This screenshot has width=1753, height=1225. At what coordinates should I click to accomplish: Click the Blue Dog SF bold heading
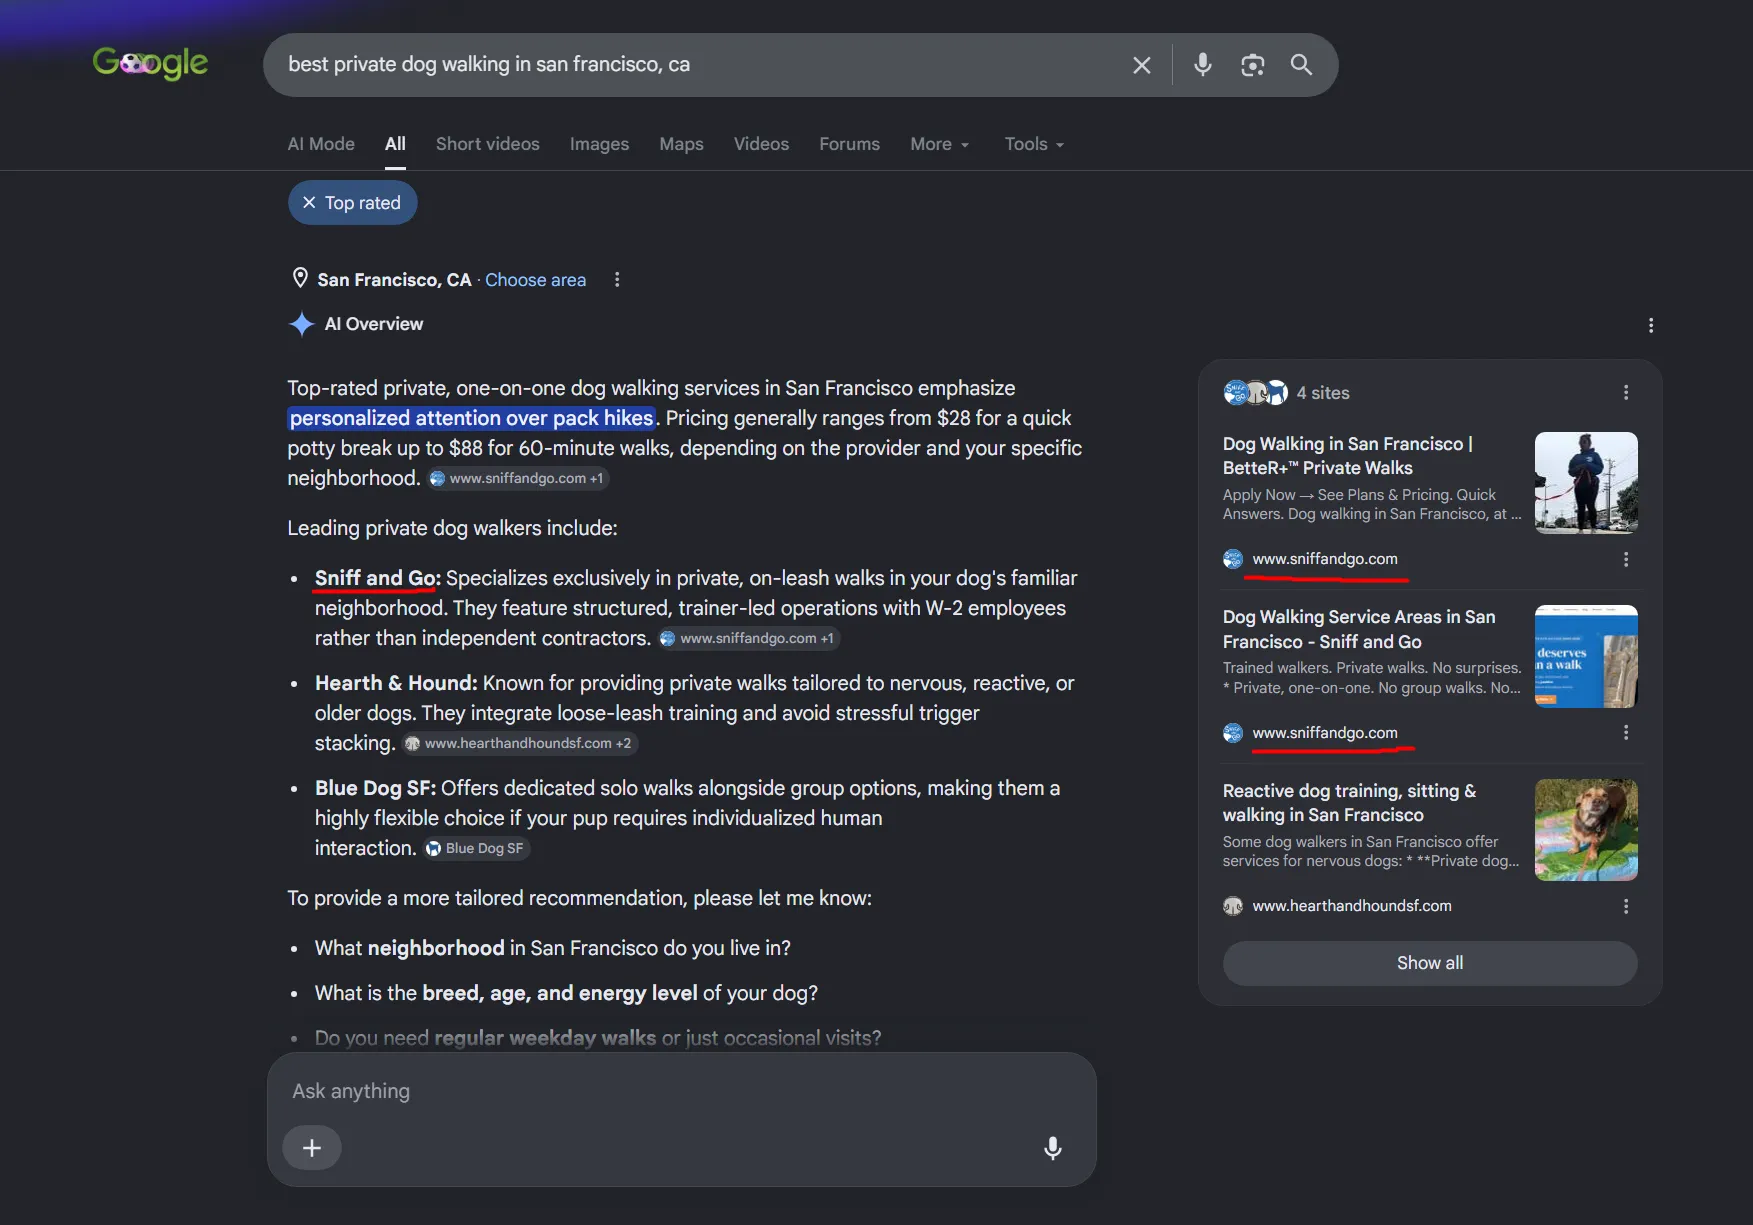pos(375,788)
